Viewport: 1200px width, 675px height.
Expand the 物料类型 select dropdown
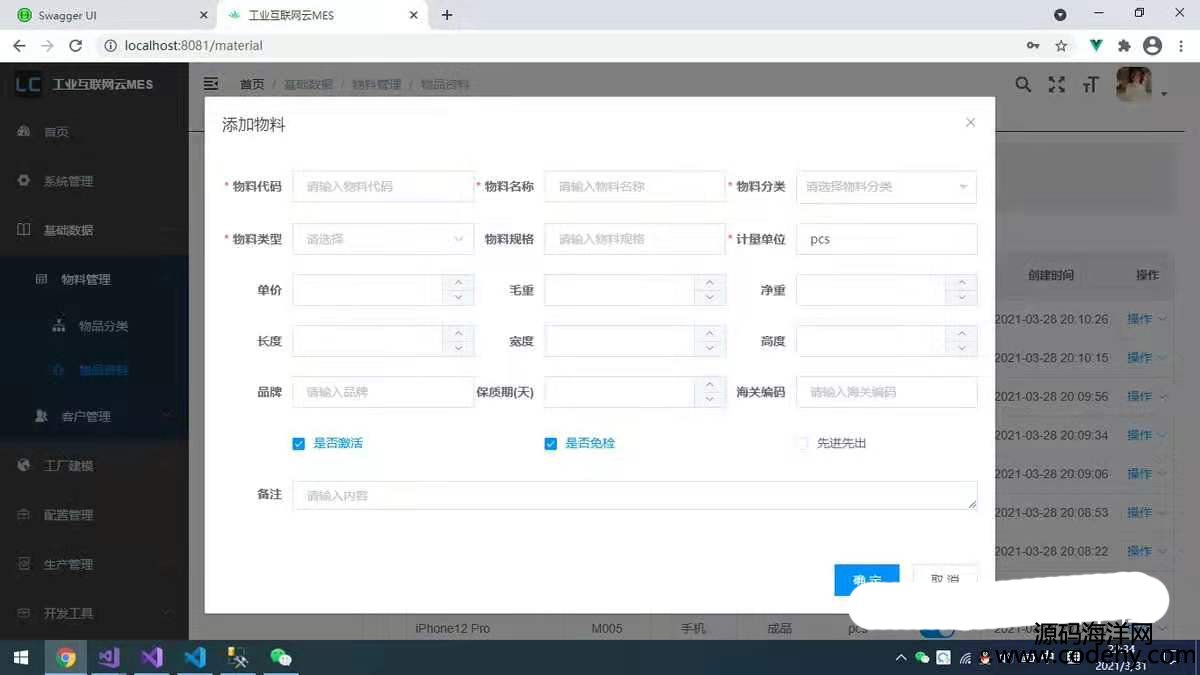pos(382,240)
